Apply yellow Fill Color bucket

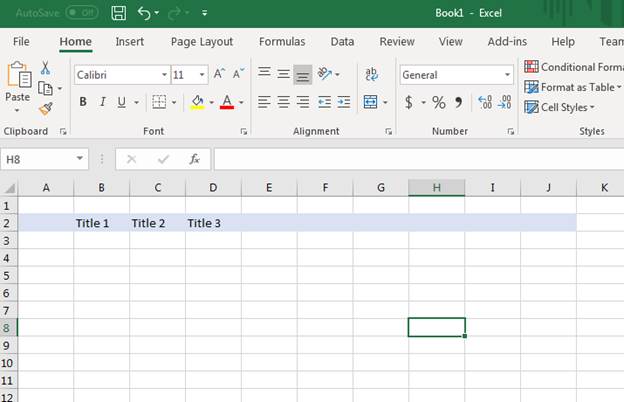pos(197,102)
